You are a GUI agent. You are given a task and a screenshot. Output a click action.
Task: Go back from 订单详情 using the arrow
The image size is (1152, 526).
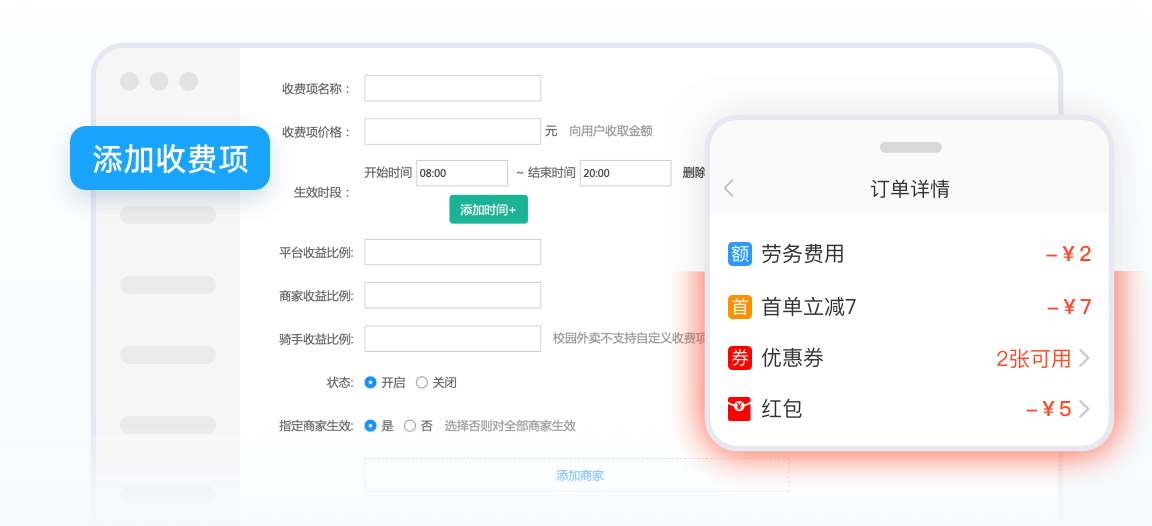[x=729, y=188]
